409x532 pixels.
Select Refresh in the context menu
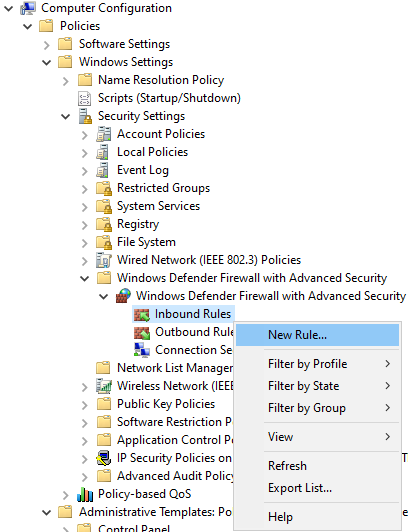point(317,466)
